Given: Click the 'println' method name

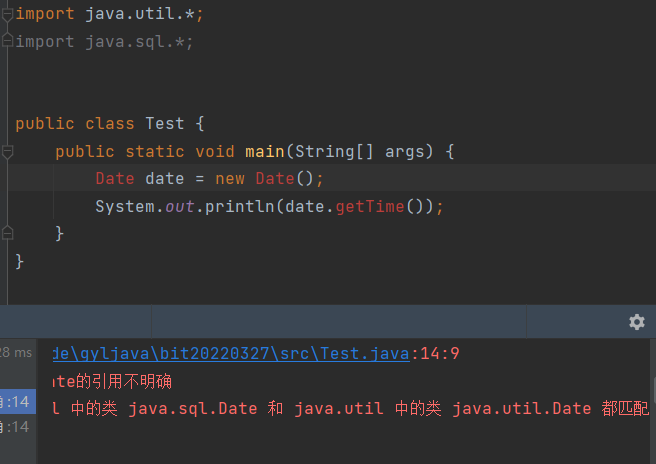Looking at the screenshot, I should 239,207.
